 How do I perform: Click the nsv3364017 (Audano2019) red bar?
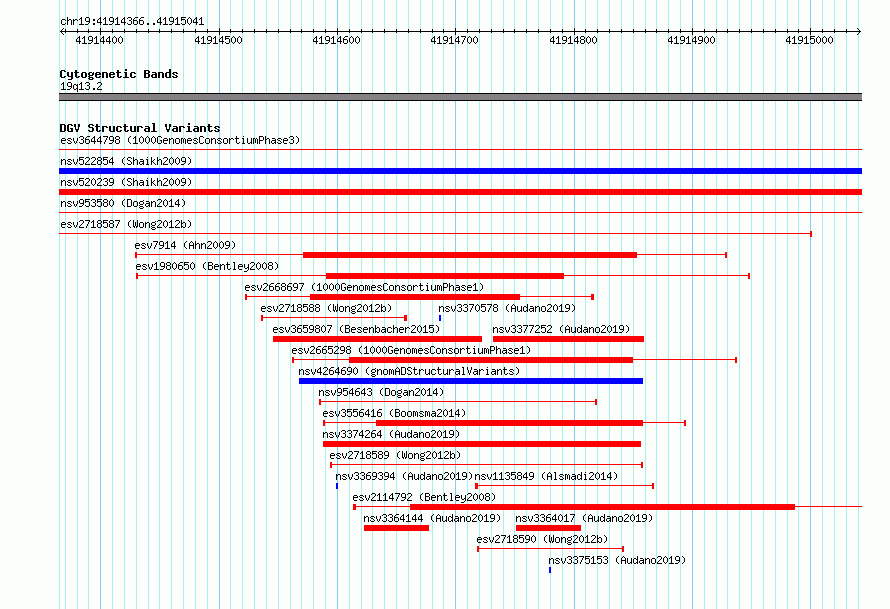[548, 528]
